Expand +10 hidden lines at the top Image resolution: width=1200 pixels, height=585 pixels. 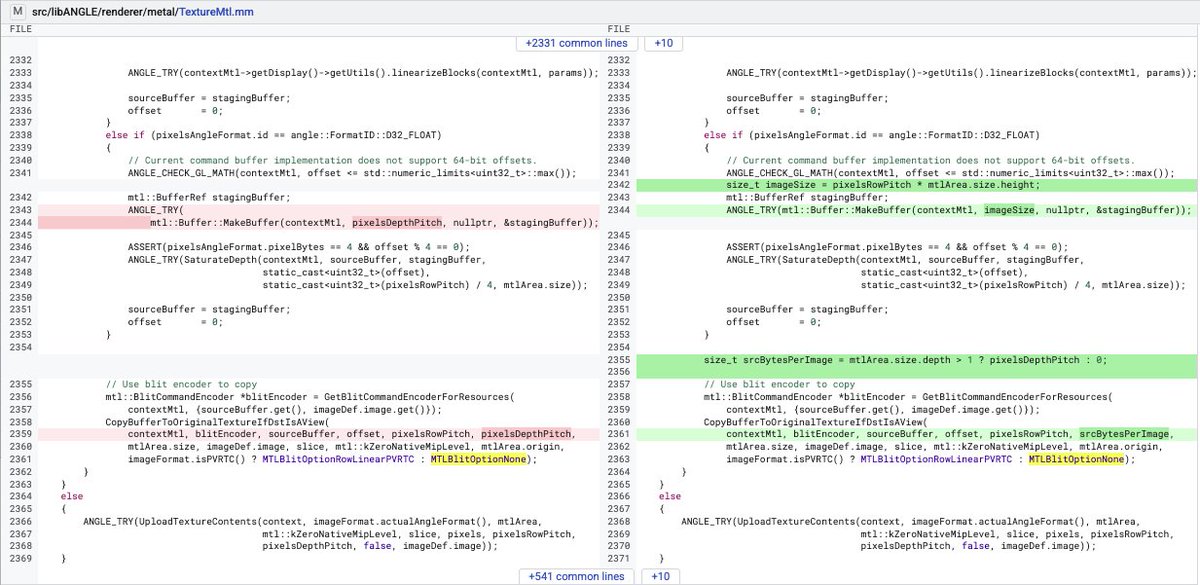pyautogui.click(x=661, y=43)
